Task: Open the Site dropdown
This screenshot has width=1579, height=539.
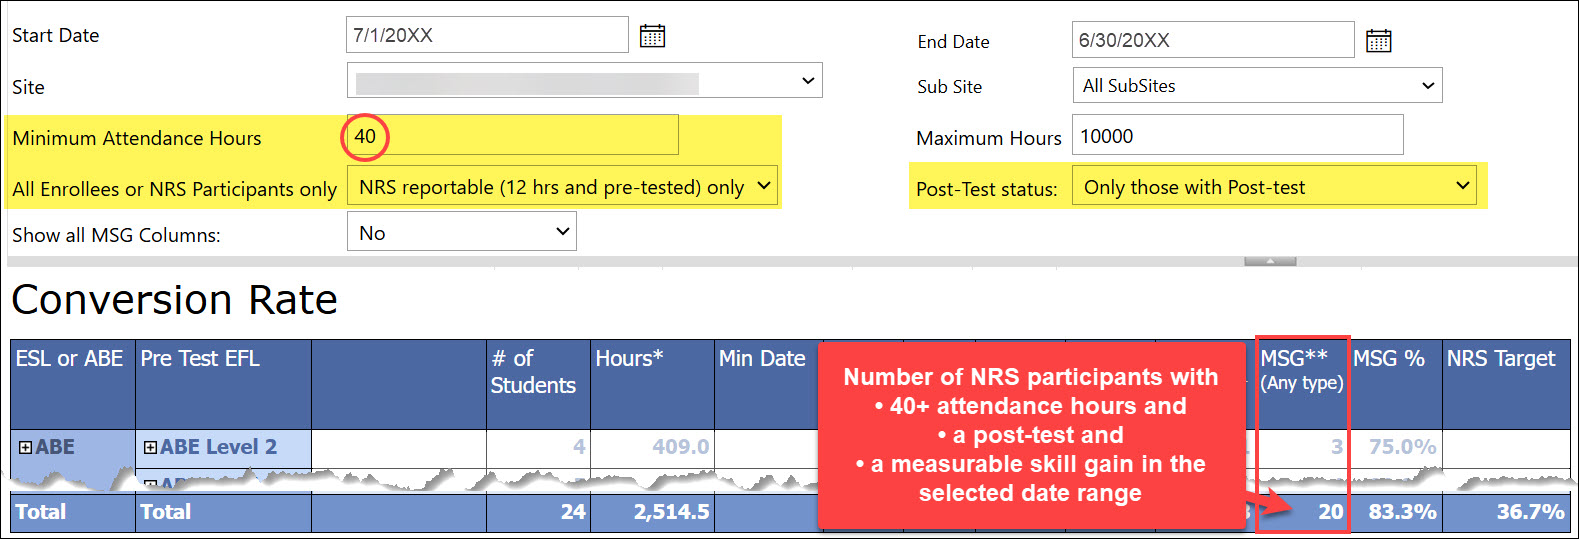Action: [584, 81]
